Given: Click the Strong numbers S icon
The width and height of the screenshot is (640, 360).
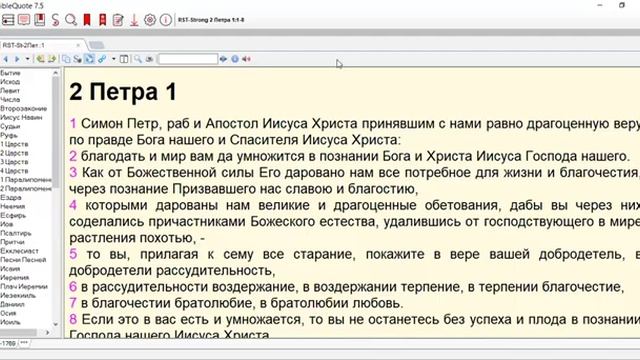Looking at the screenshot, I should point(55,20).
